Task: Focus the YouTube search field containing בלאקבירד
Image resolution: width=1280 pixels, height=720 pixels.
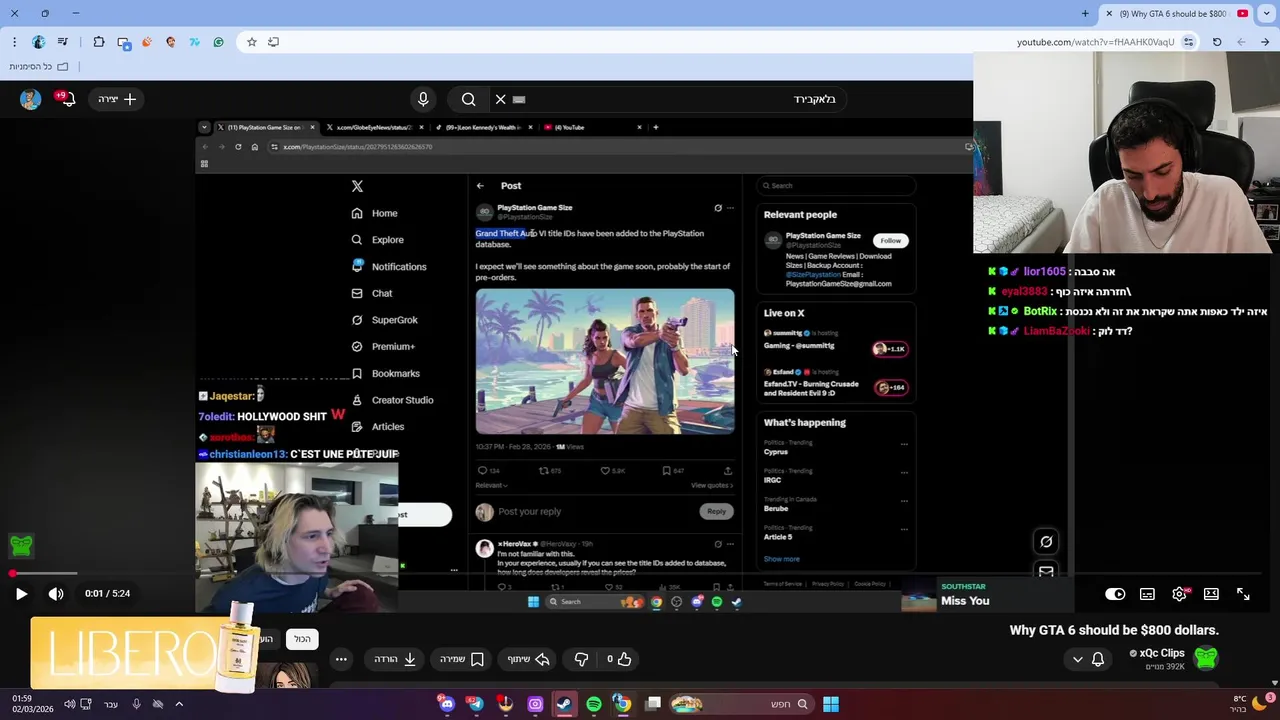Action: 668,99
